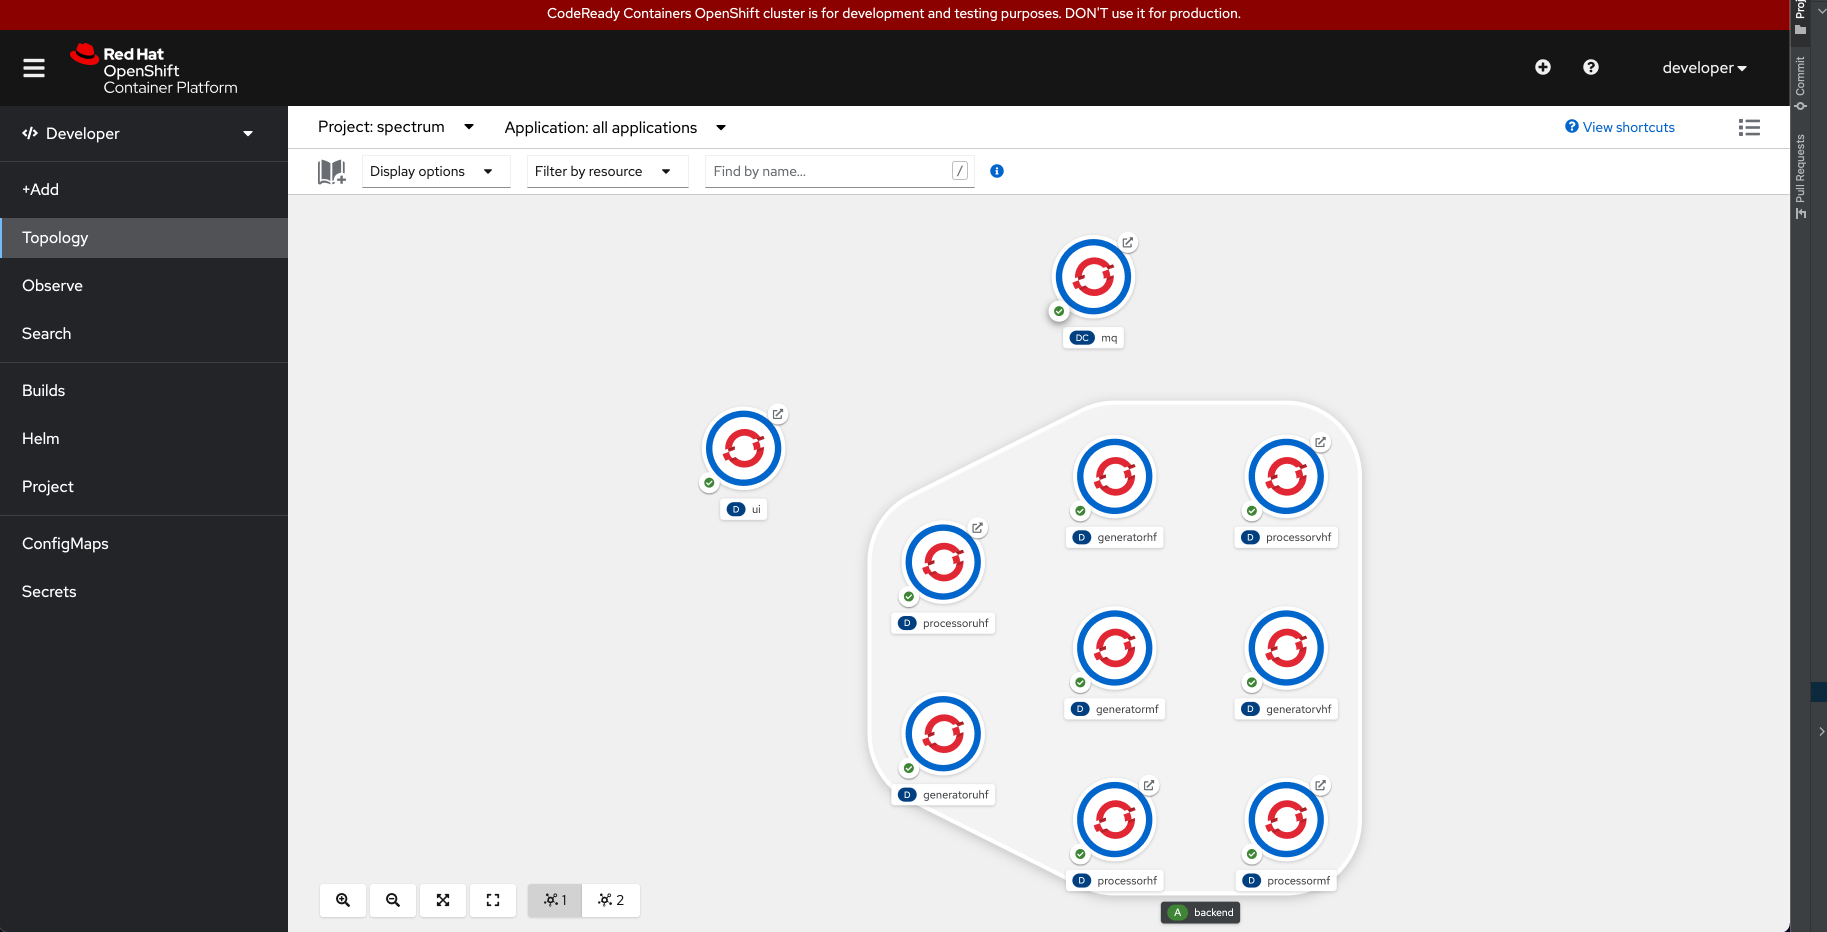Select the generatormf node

pos(1115,649)
